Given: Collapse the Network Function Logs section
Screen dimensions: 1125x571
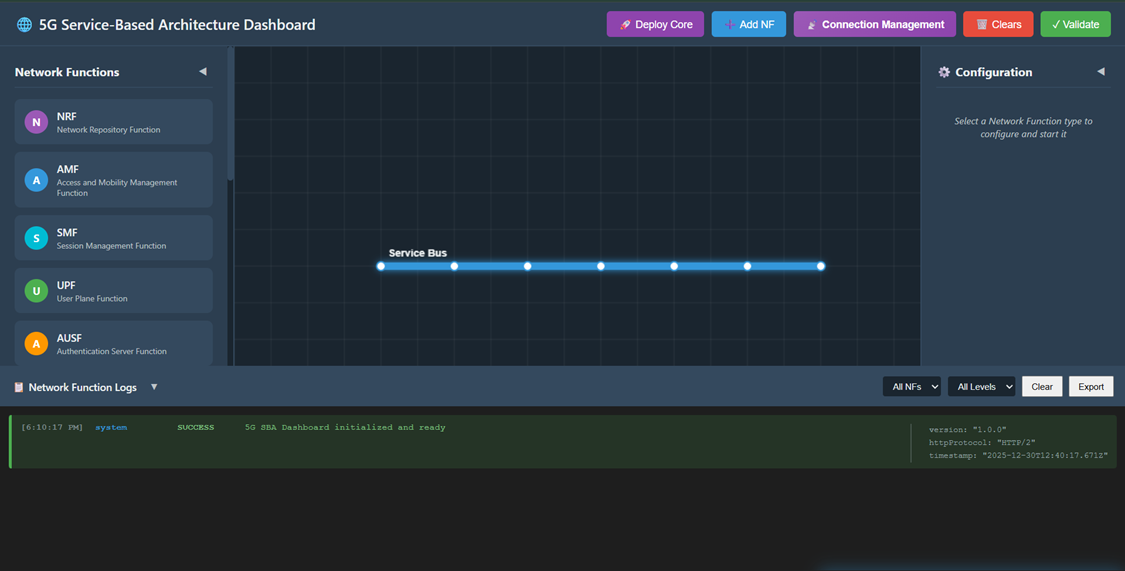Looking at the screenshot, I should (154, 387).
